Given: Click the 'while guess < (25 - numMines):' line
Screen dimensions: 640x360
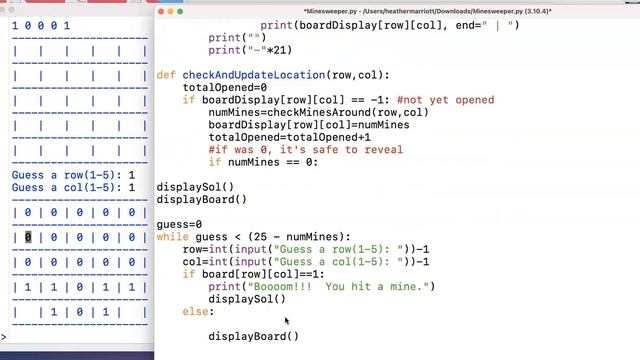Looking at the screenshot, I should tap(253, 237).
